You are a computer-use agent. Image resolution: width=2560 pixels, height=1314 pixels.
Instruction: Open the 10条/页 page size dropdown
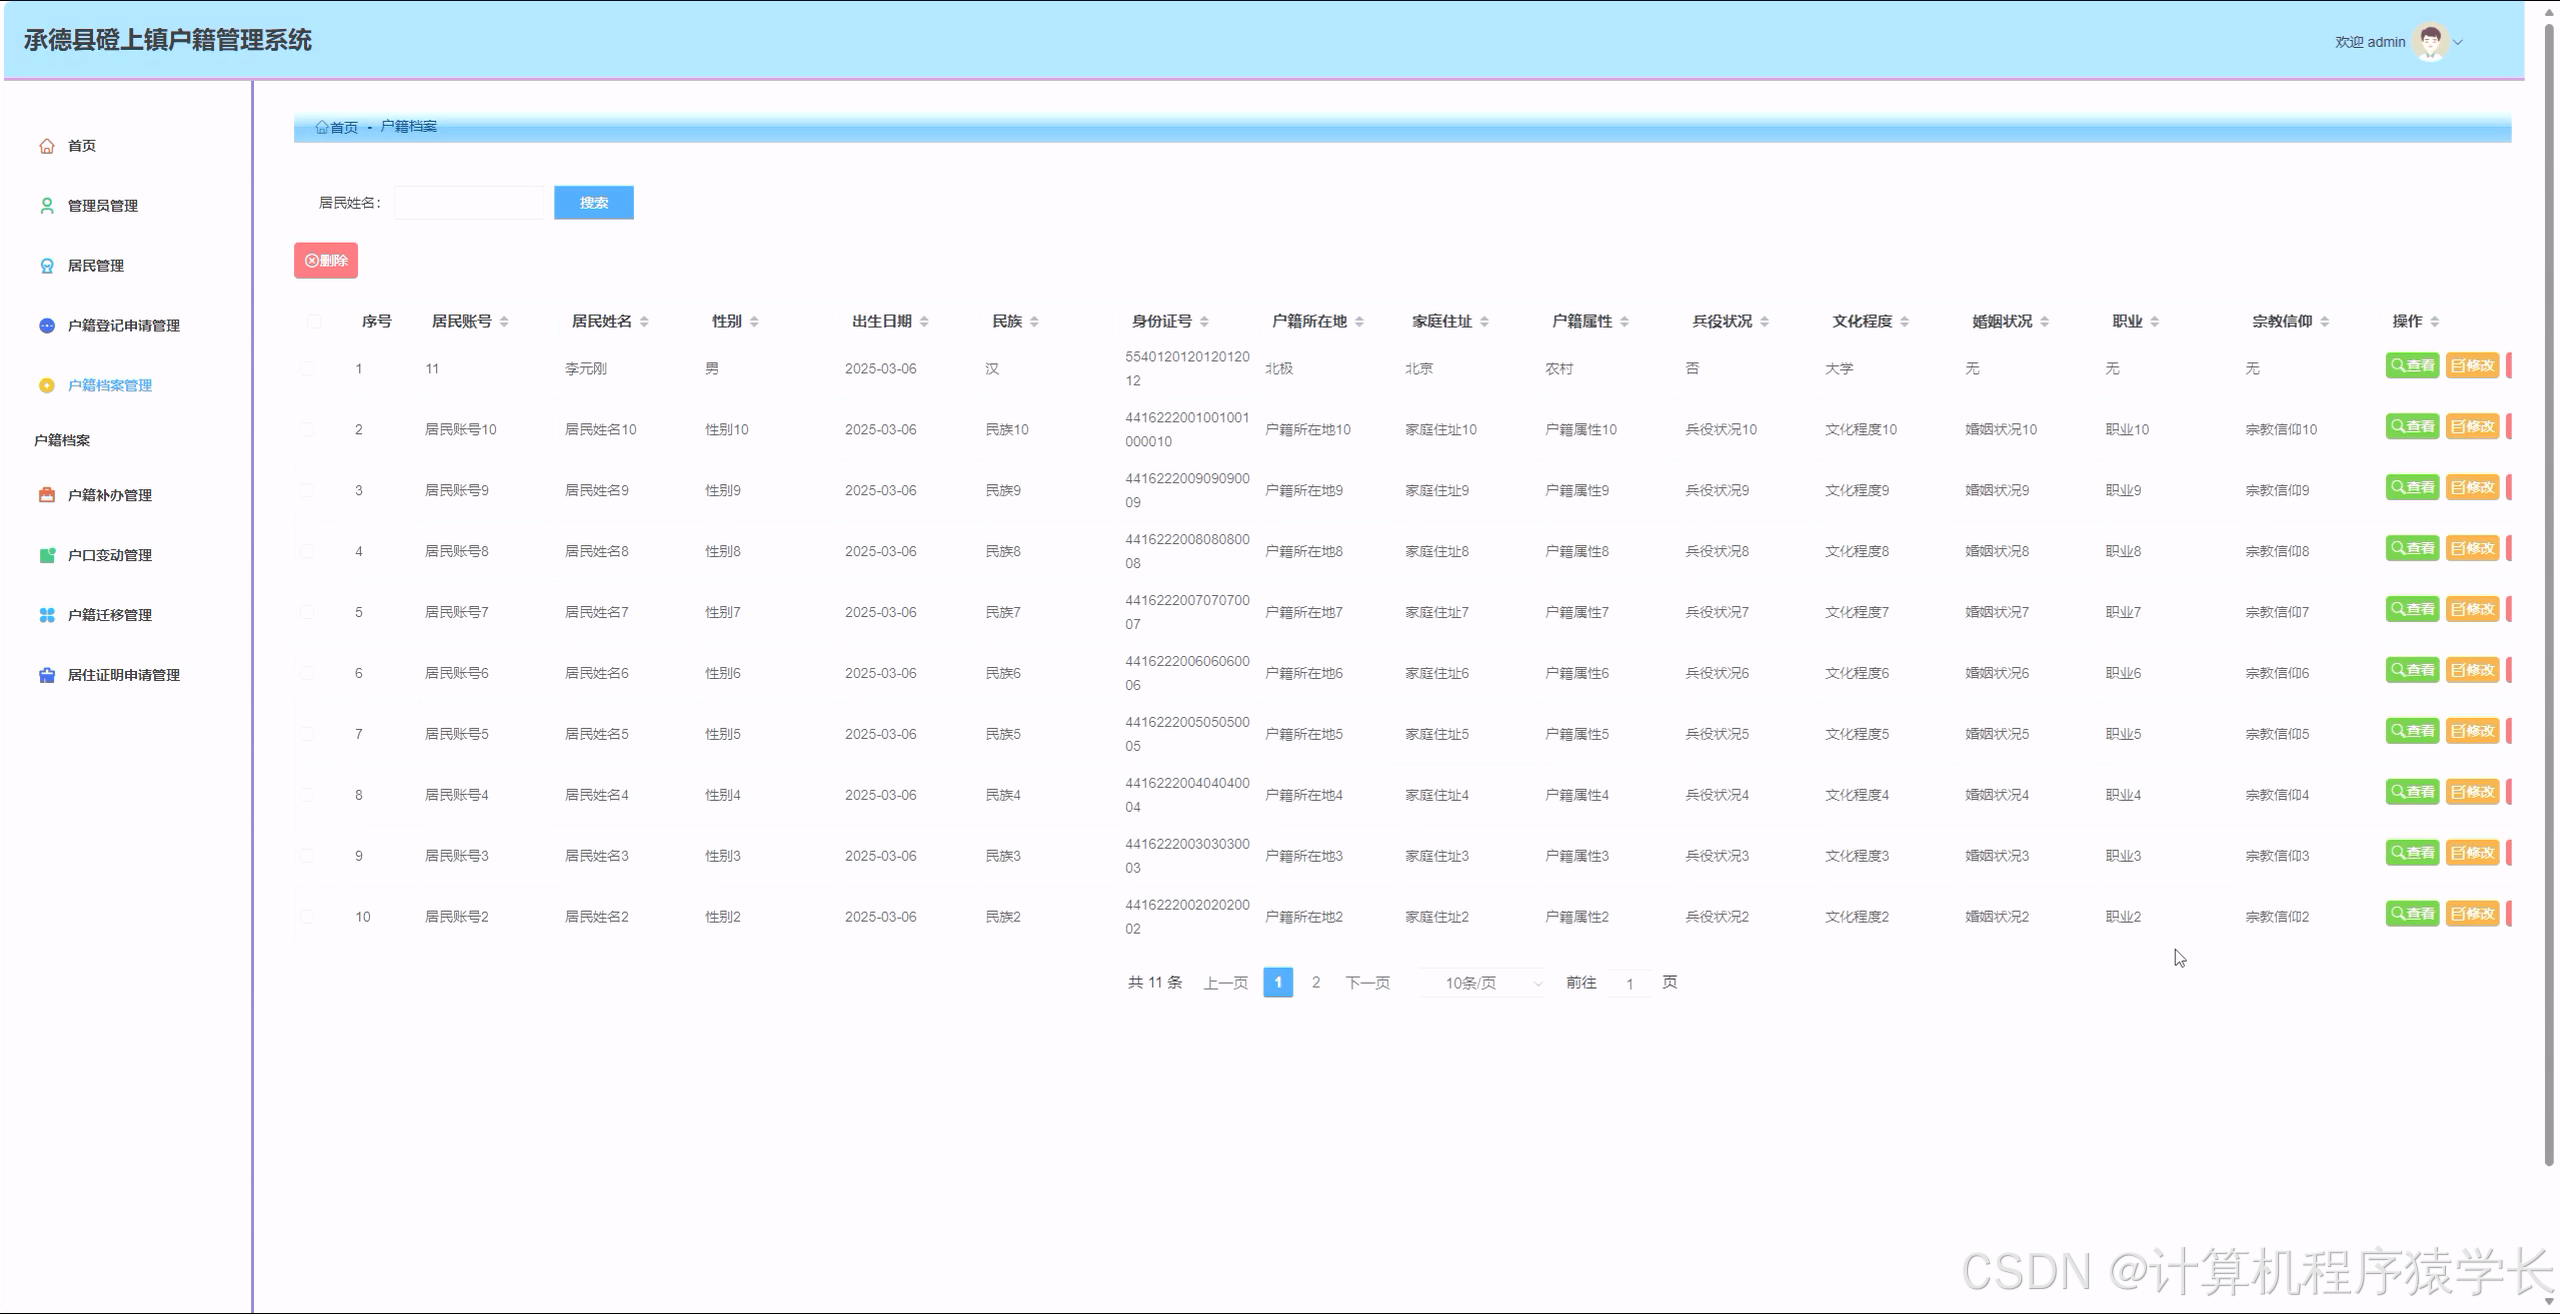pos(1483,983)
